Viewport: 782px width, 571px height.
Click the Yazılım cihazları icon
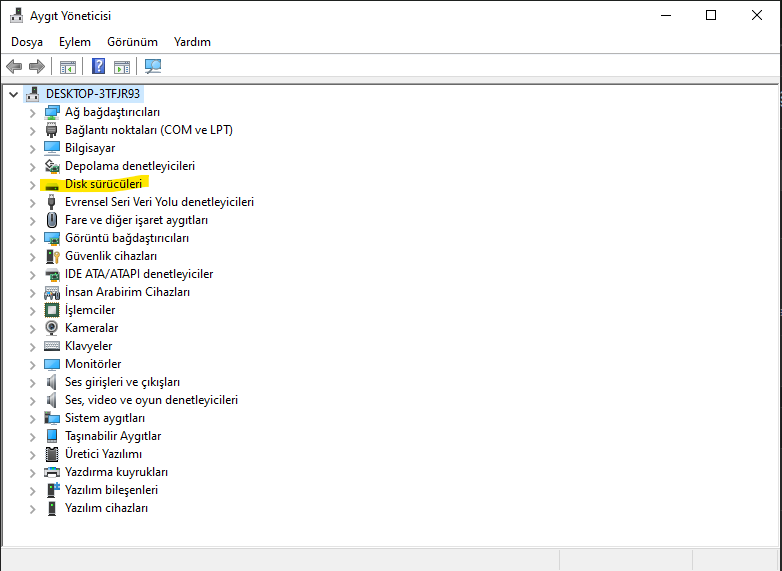(x=52, y=508)
